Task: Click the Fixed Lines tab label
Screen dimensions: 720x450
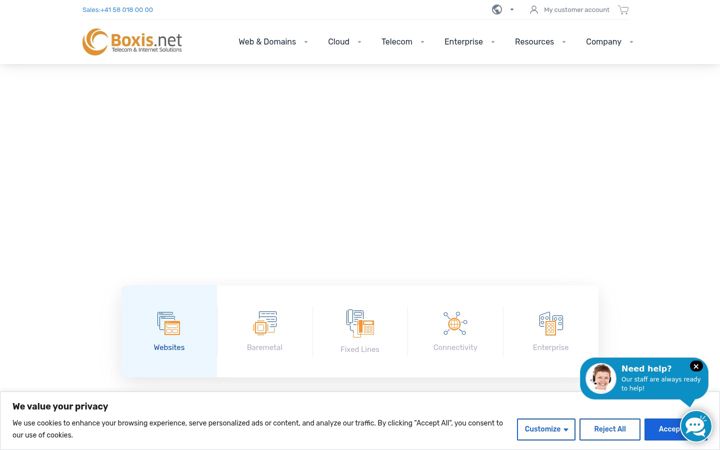Action: 360,349
